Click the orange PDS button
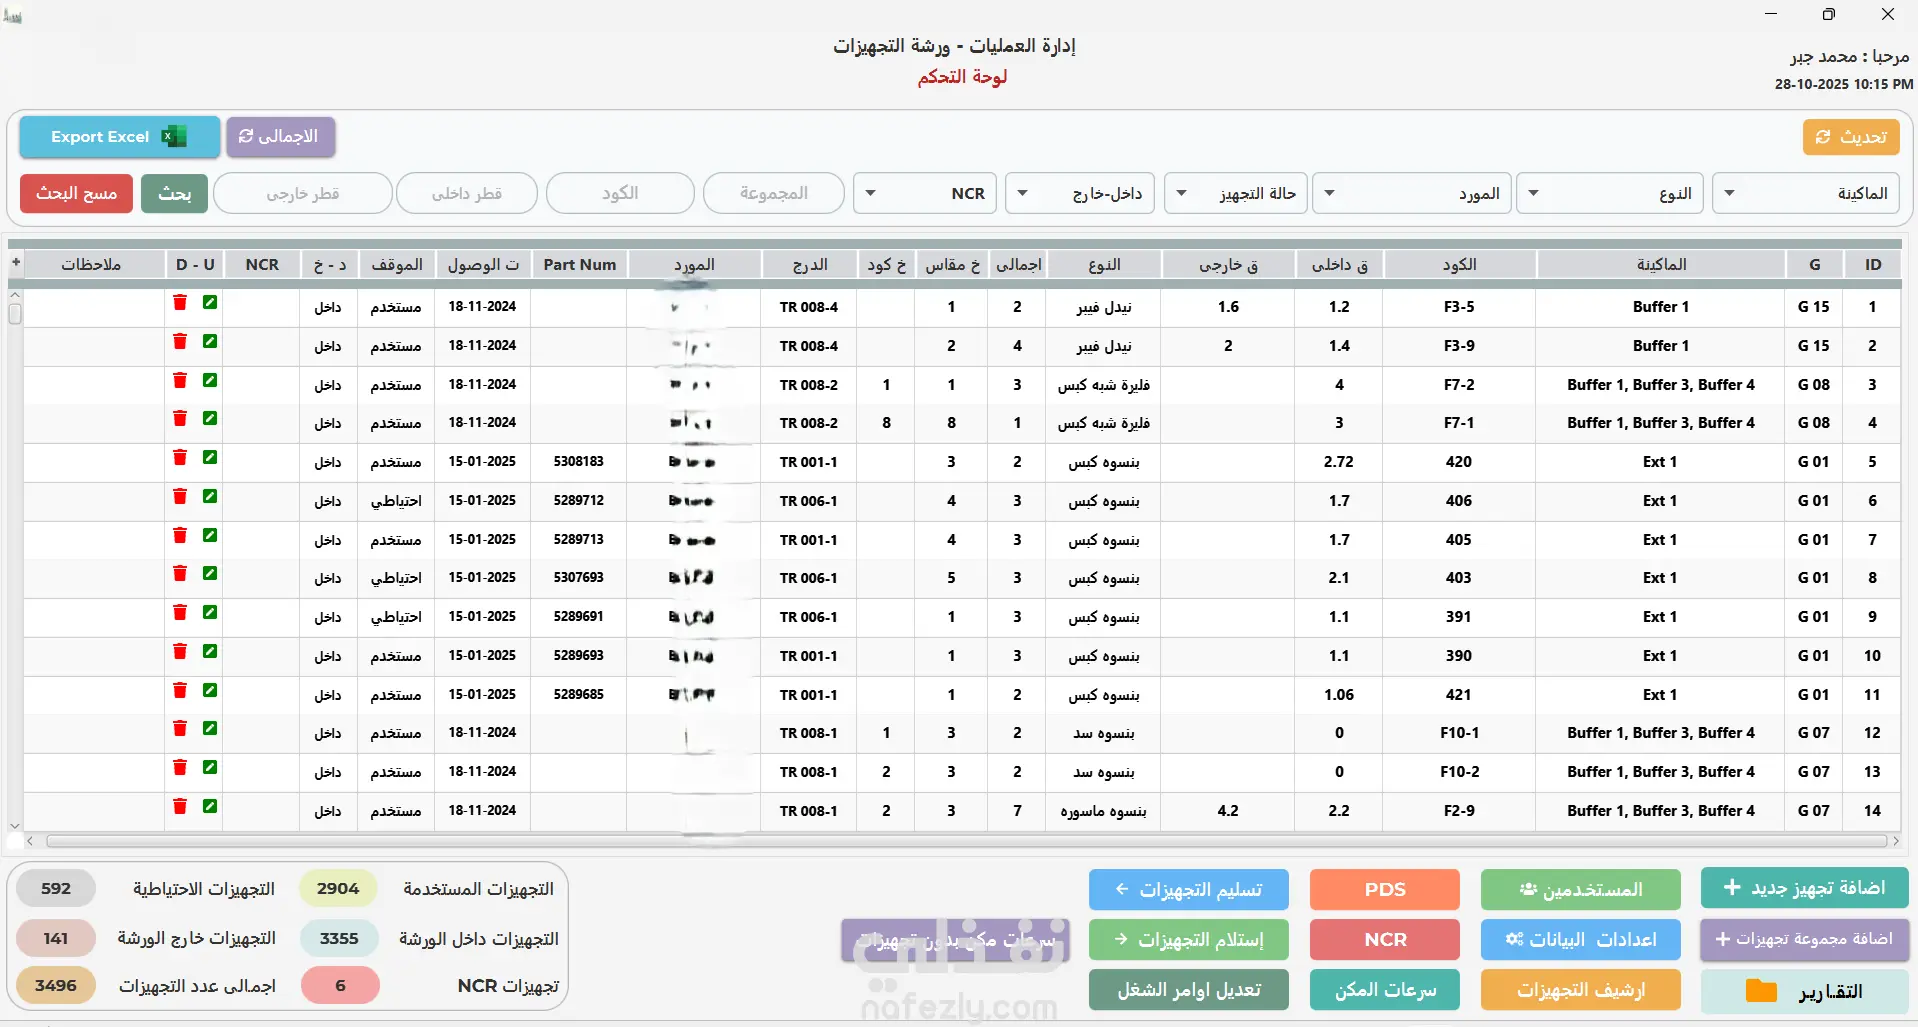The height and width of the screenshot is (1027, 1918). point(1384,889)
